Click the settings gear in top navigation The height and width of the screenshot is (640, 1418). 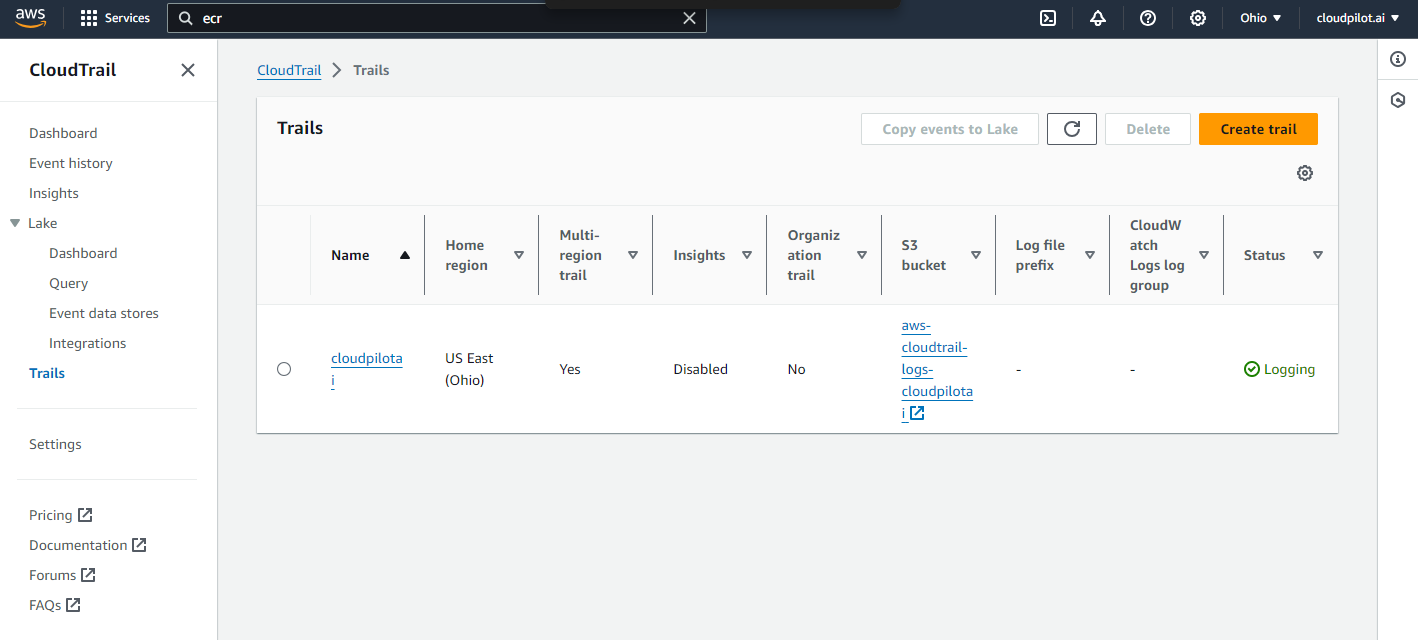tap(1198, 18)
